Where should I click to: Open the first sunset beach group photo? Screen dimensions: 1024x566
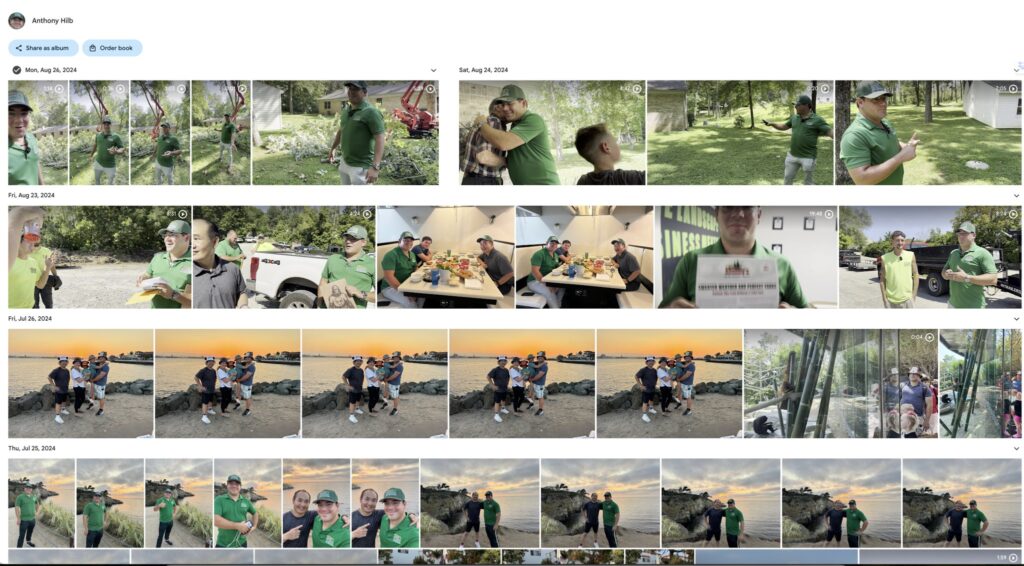(80, 384)
